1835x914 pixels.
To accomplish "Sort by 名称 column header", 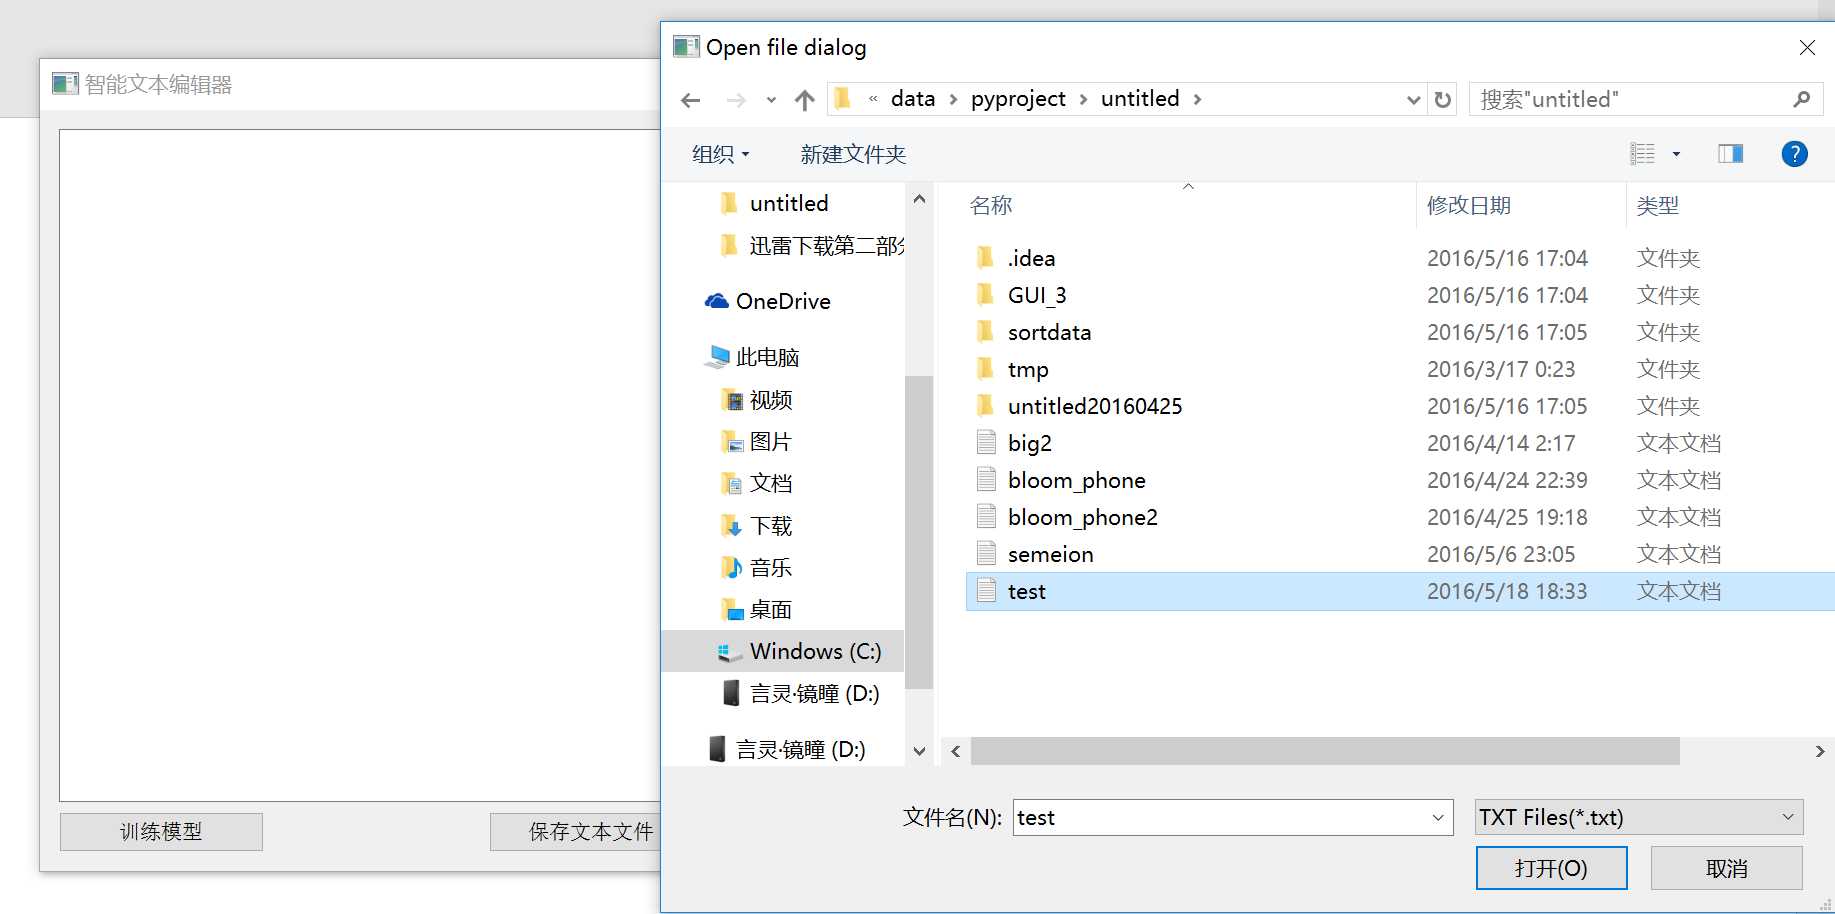I will click(990, 205).
